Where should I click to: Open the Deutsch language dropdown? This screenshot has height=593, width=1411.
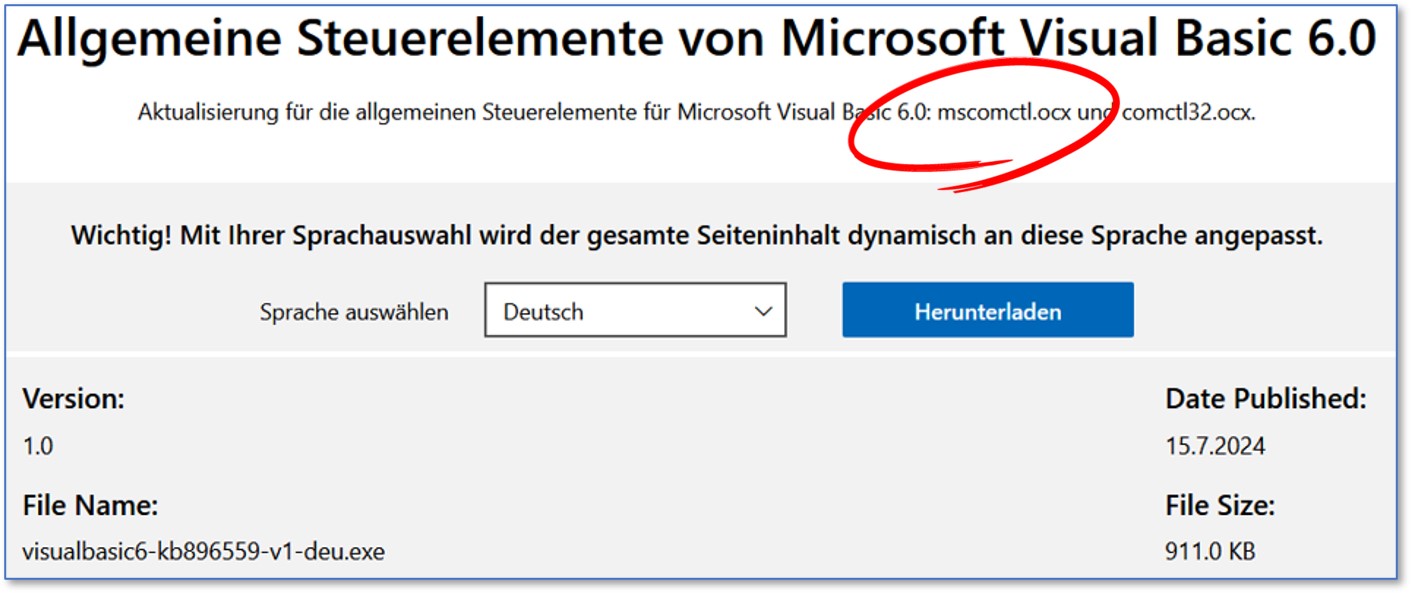pyautogui.click(x=635, y=311)
